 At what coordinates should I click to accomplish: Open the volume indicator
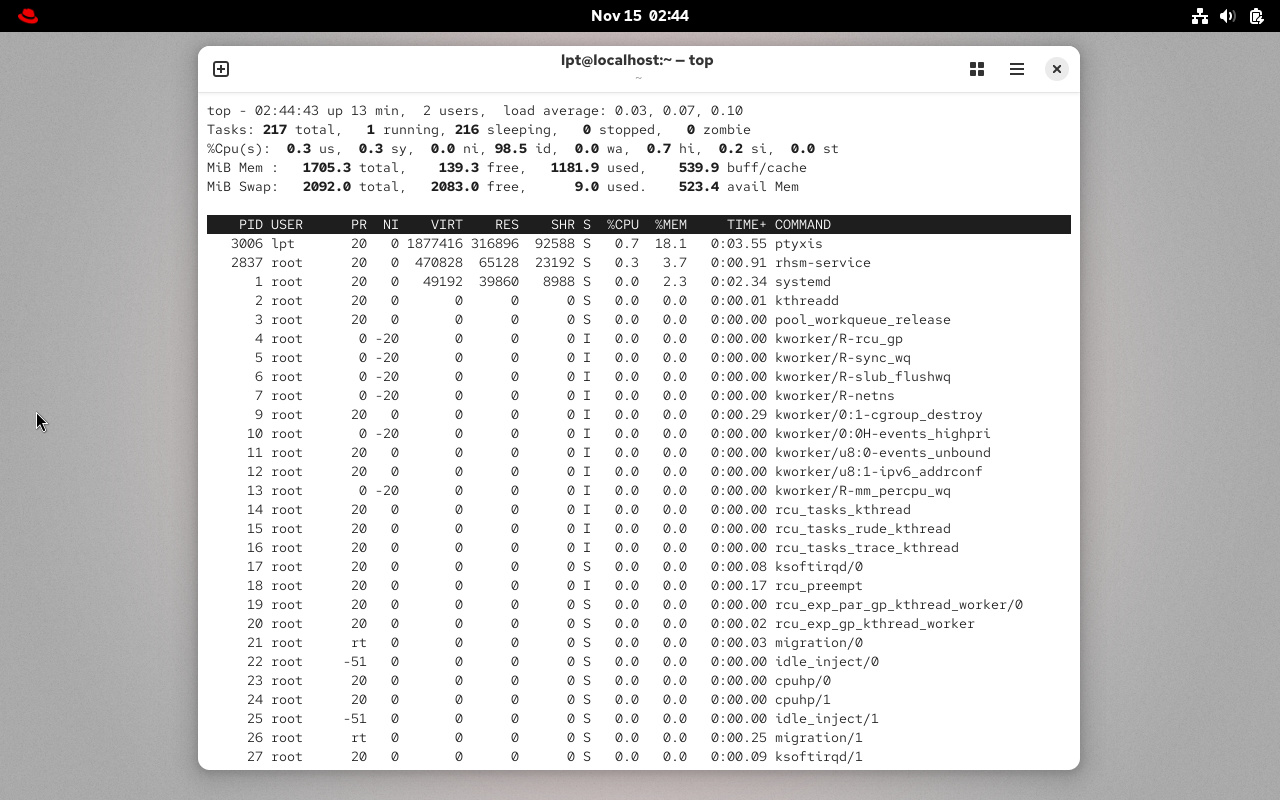coord(1228,16)
